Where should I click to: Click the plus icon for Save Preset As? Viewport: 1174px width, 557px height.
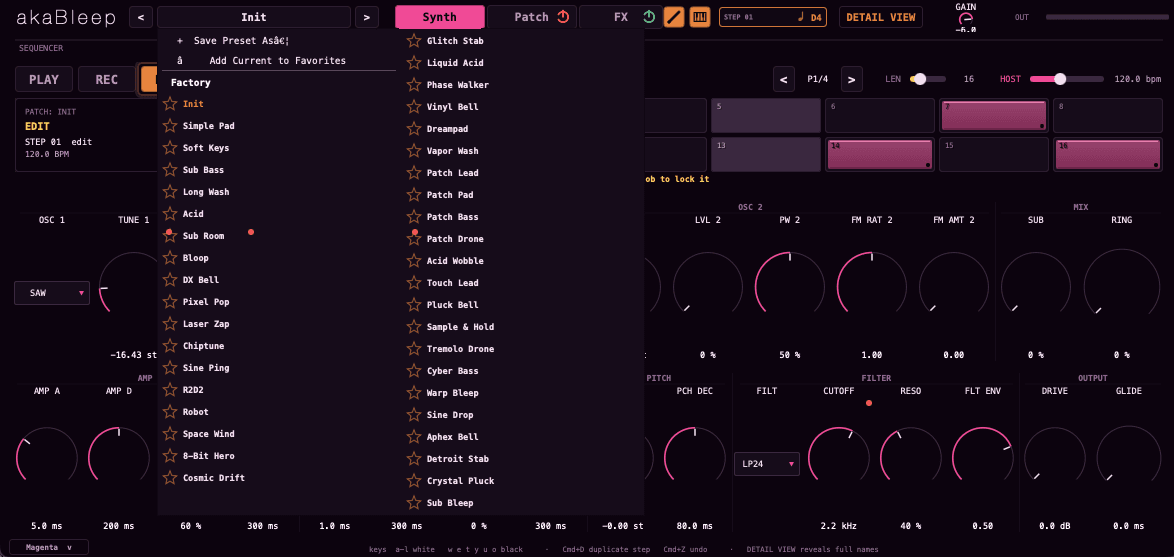[x=180, y=40]
